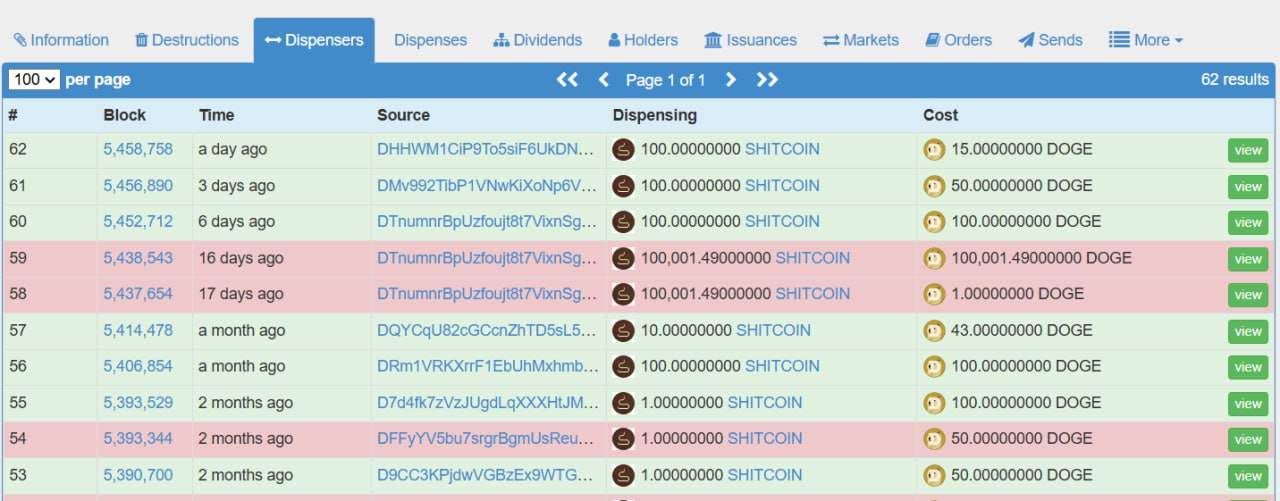View dispenser number 56
Image resolution: width=1280 pixels, height=501 pixels.
click(x=1248, y=367)
